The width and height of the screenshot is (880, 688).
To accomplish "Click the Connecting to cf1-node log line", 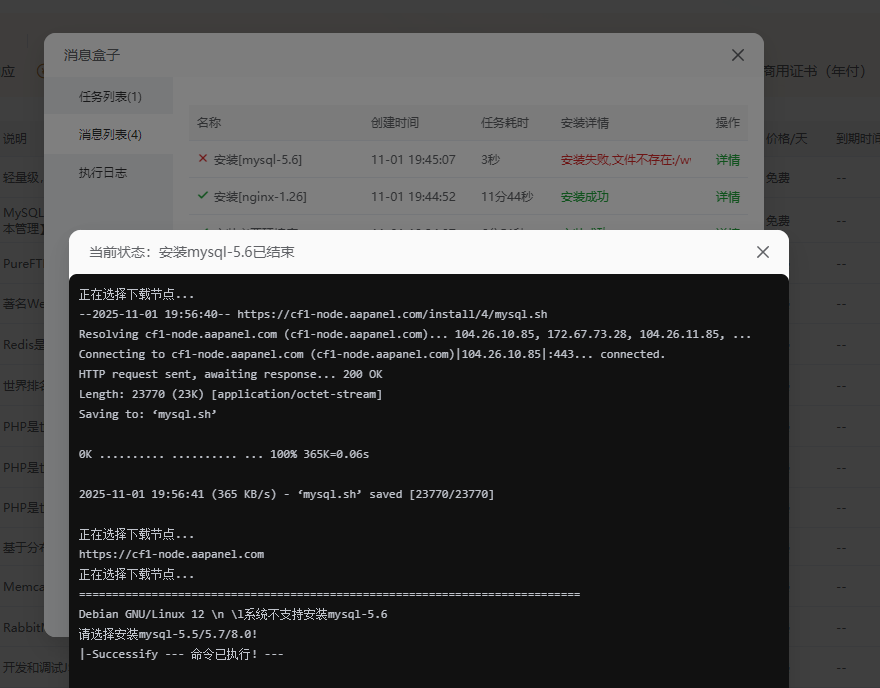I will click(x=372, y=354).
